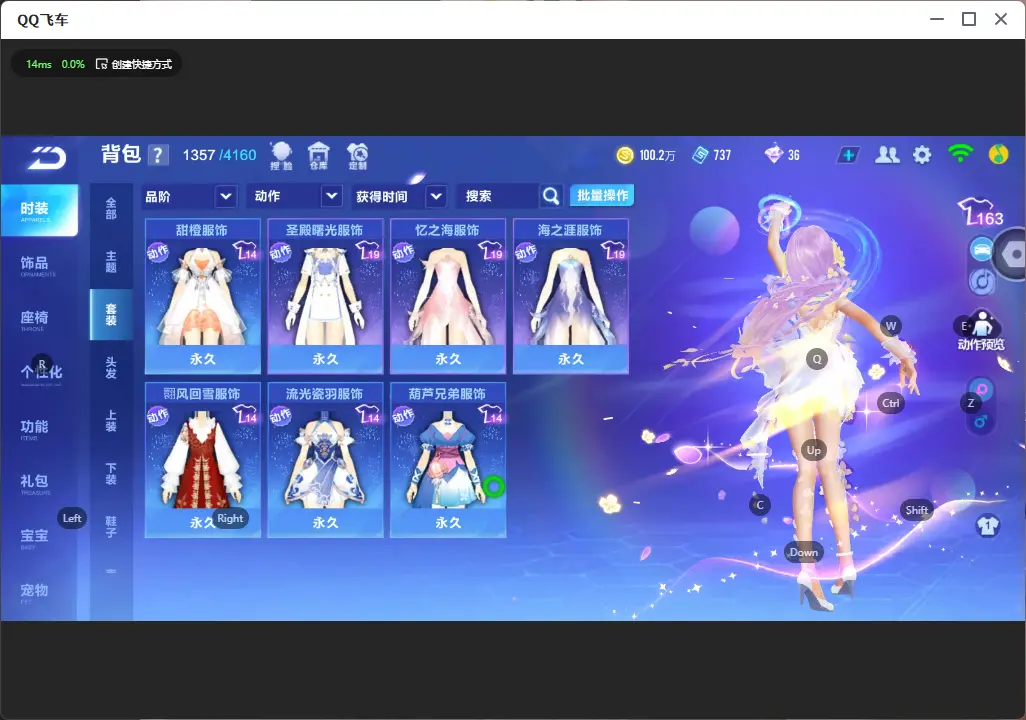Open the settings gear icon
Image resolution: width=1026 pixels, height=720 pixels.
[922, 155]
